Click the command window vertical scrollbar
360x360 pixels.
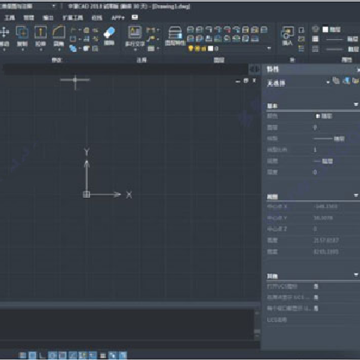click(257, 324)
